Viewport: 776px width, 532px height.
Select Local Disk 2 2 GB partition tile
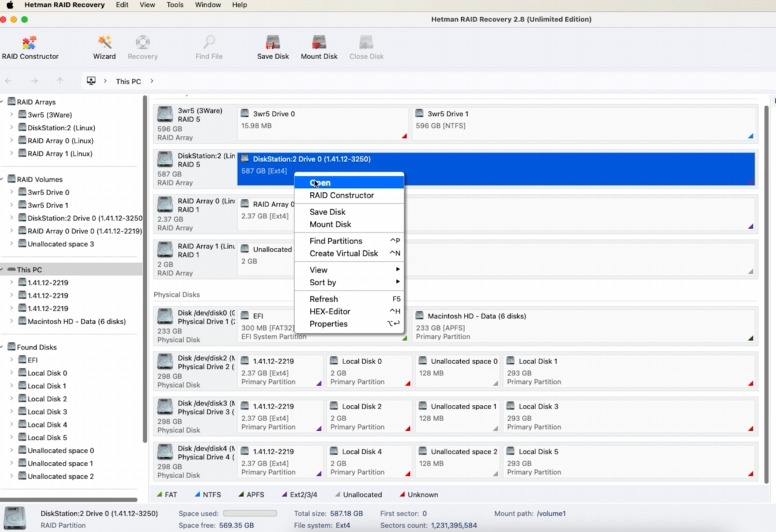[369, 416]
